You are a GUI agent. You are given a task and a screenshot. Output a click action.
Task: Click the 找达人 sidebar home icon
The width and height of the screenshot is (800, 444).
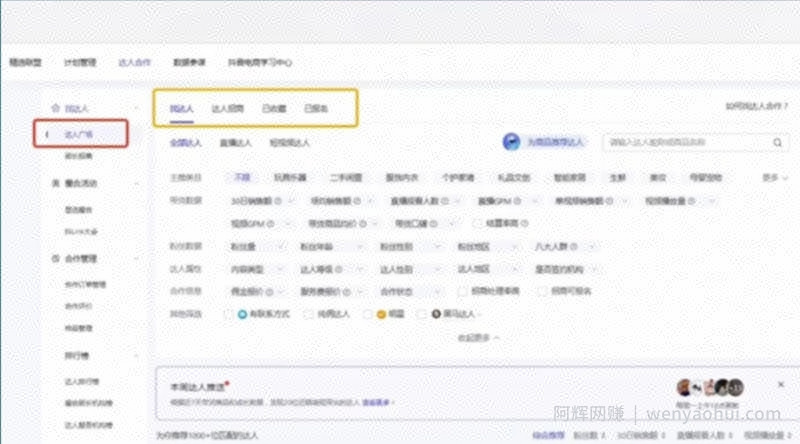point(56,108)
